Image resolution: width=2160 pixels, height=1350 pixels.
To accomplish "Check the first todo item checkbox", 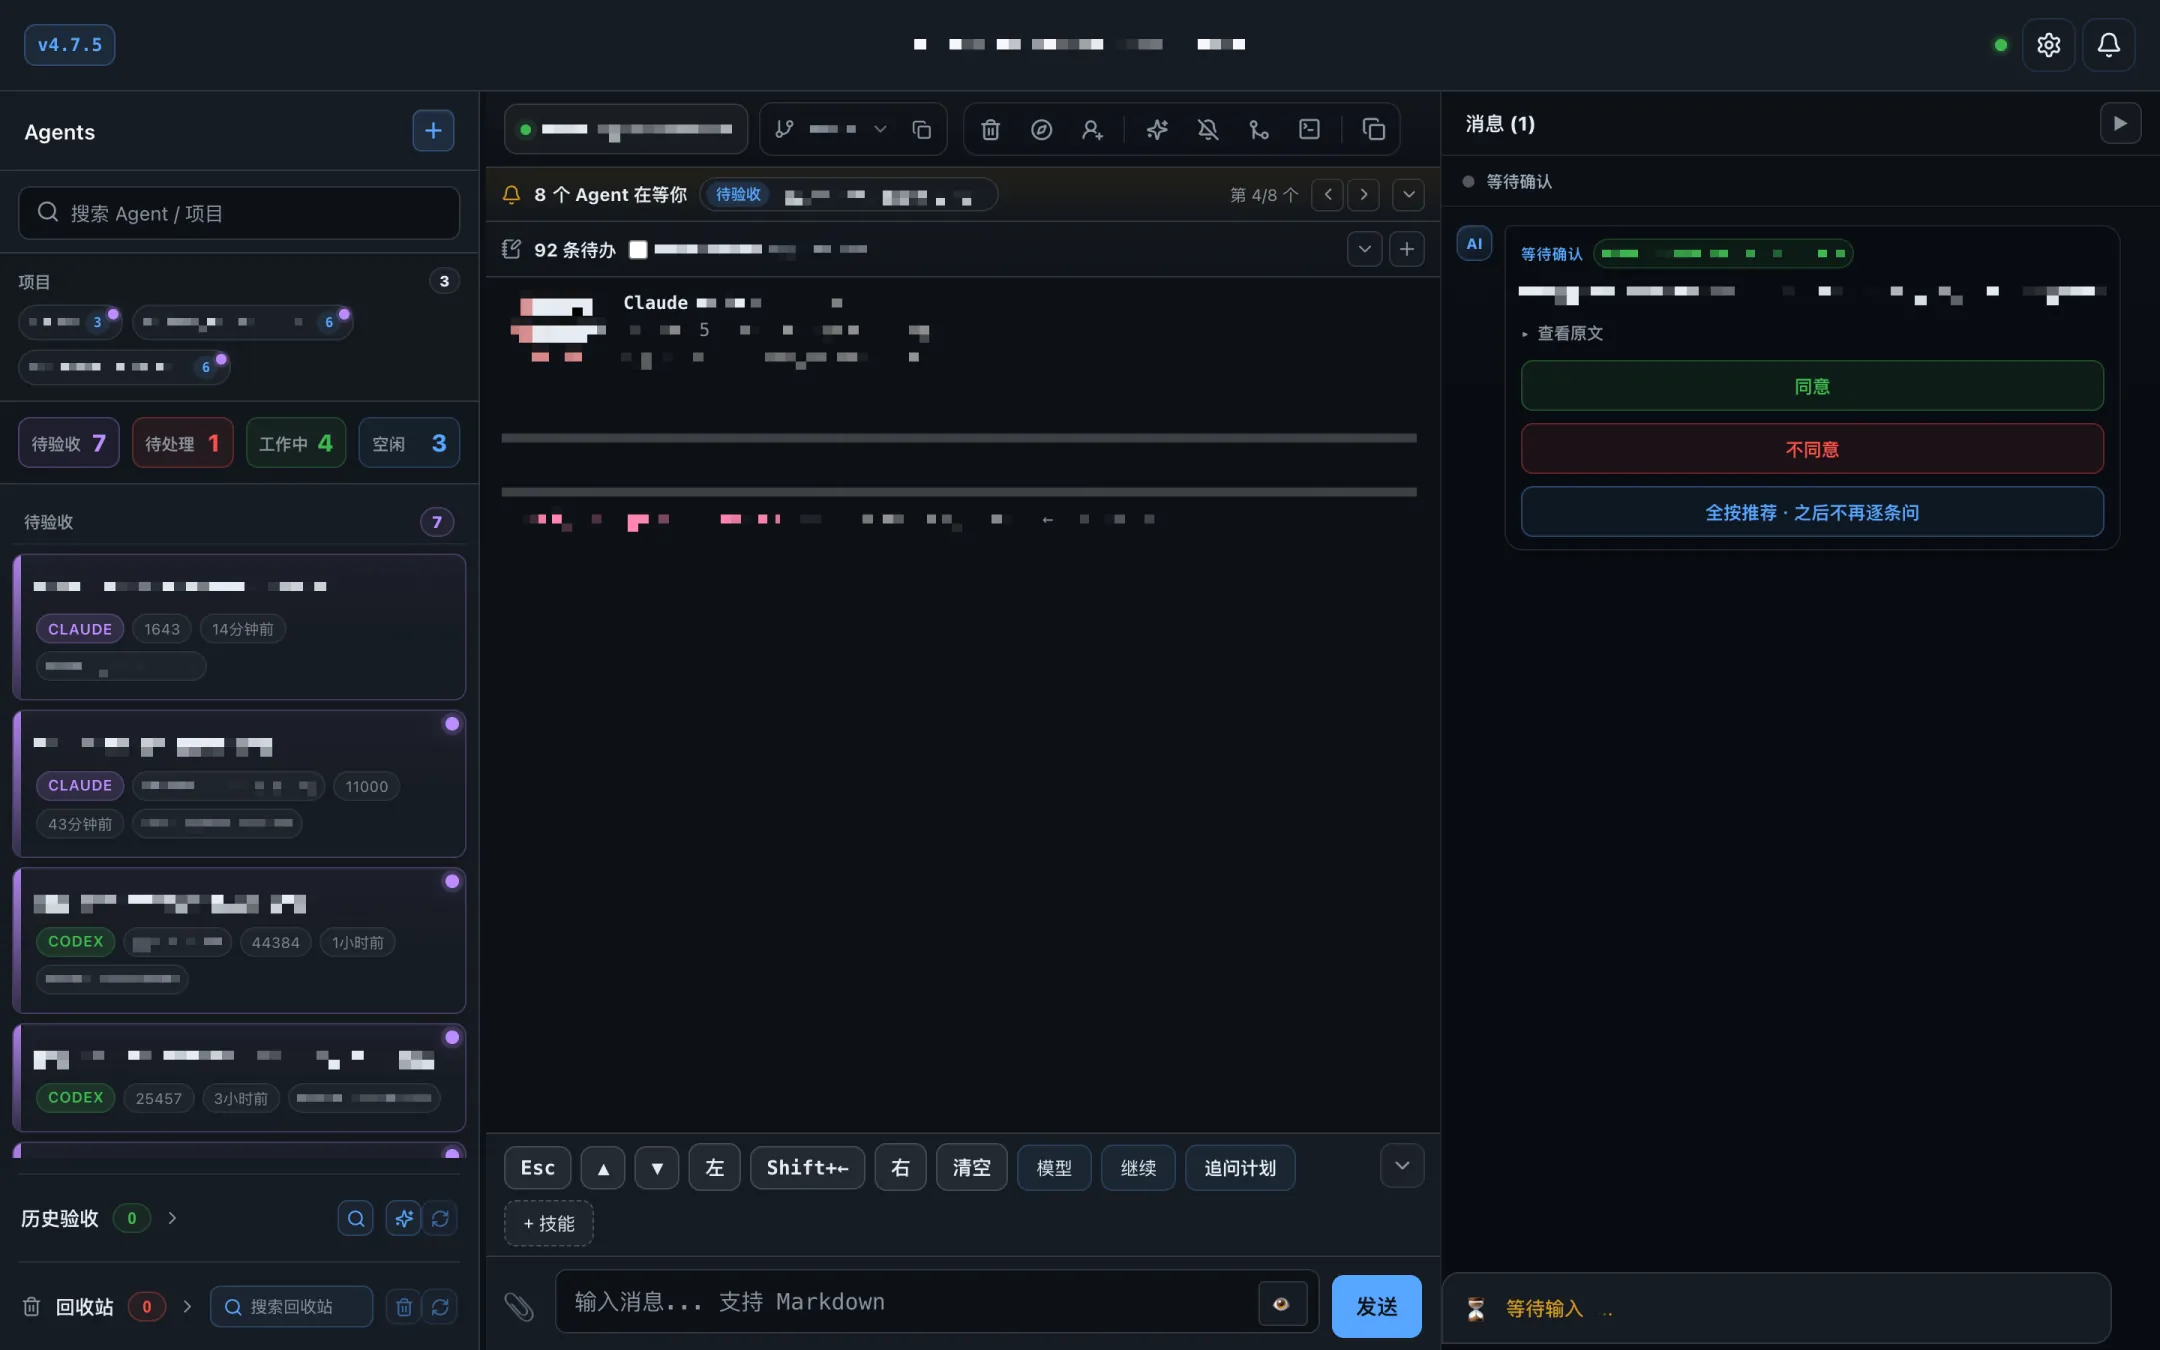I will [638, 250].
